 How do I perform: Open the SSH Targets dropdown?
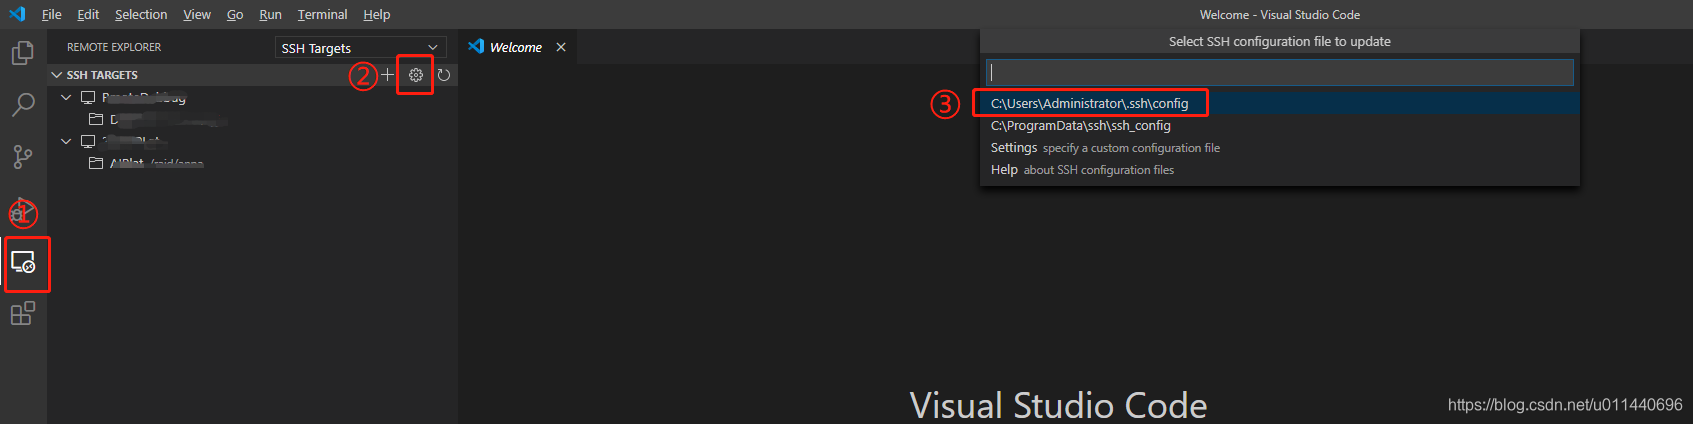click(361, 48)
